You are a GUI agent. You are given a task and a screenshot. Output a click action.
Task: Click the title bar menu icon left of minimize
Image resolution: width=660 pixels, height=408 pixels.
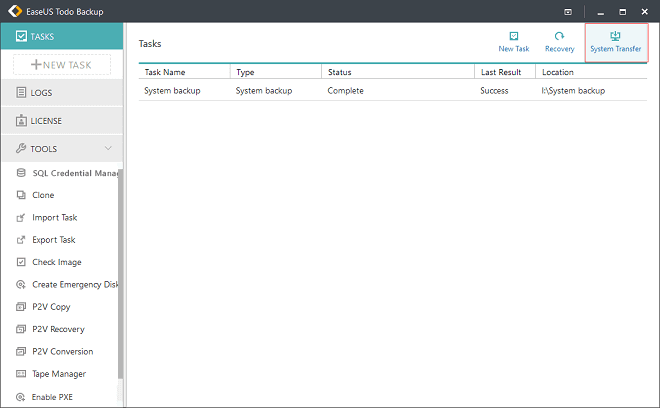(x=568, y=12)
